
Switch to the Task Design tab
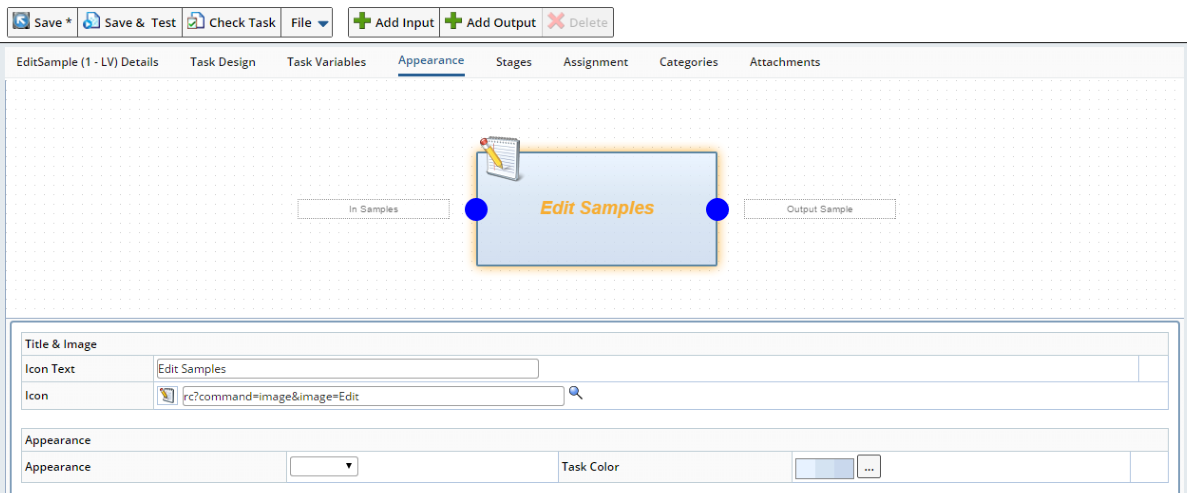[x=223, y=62]
